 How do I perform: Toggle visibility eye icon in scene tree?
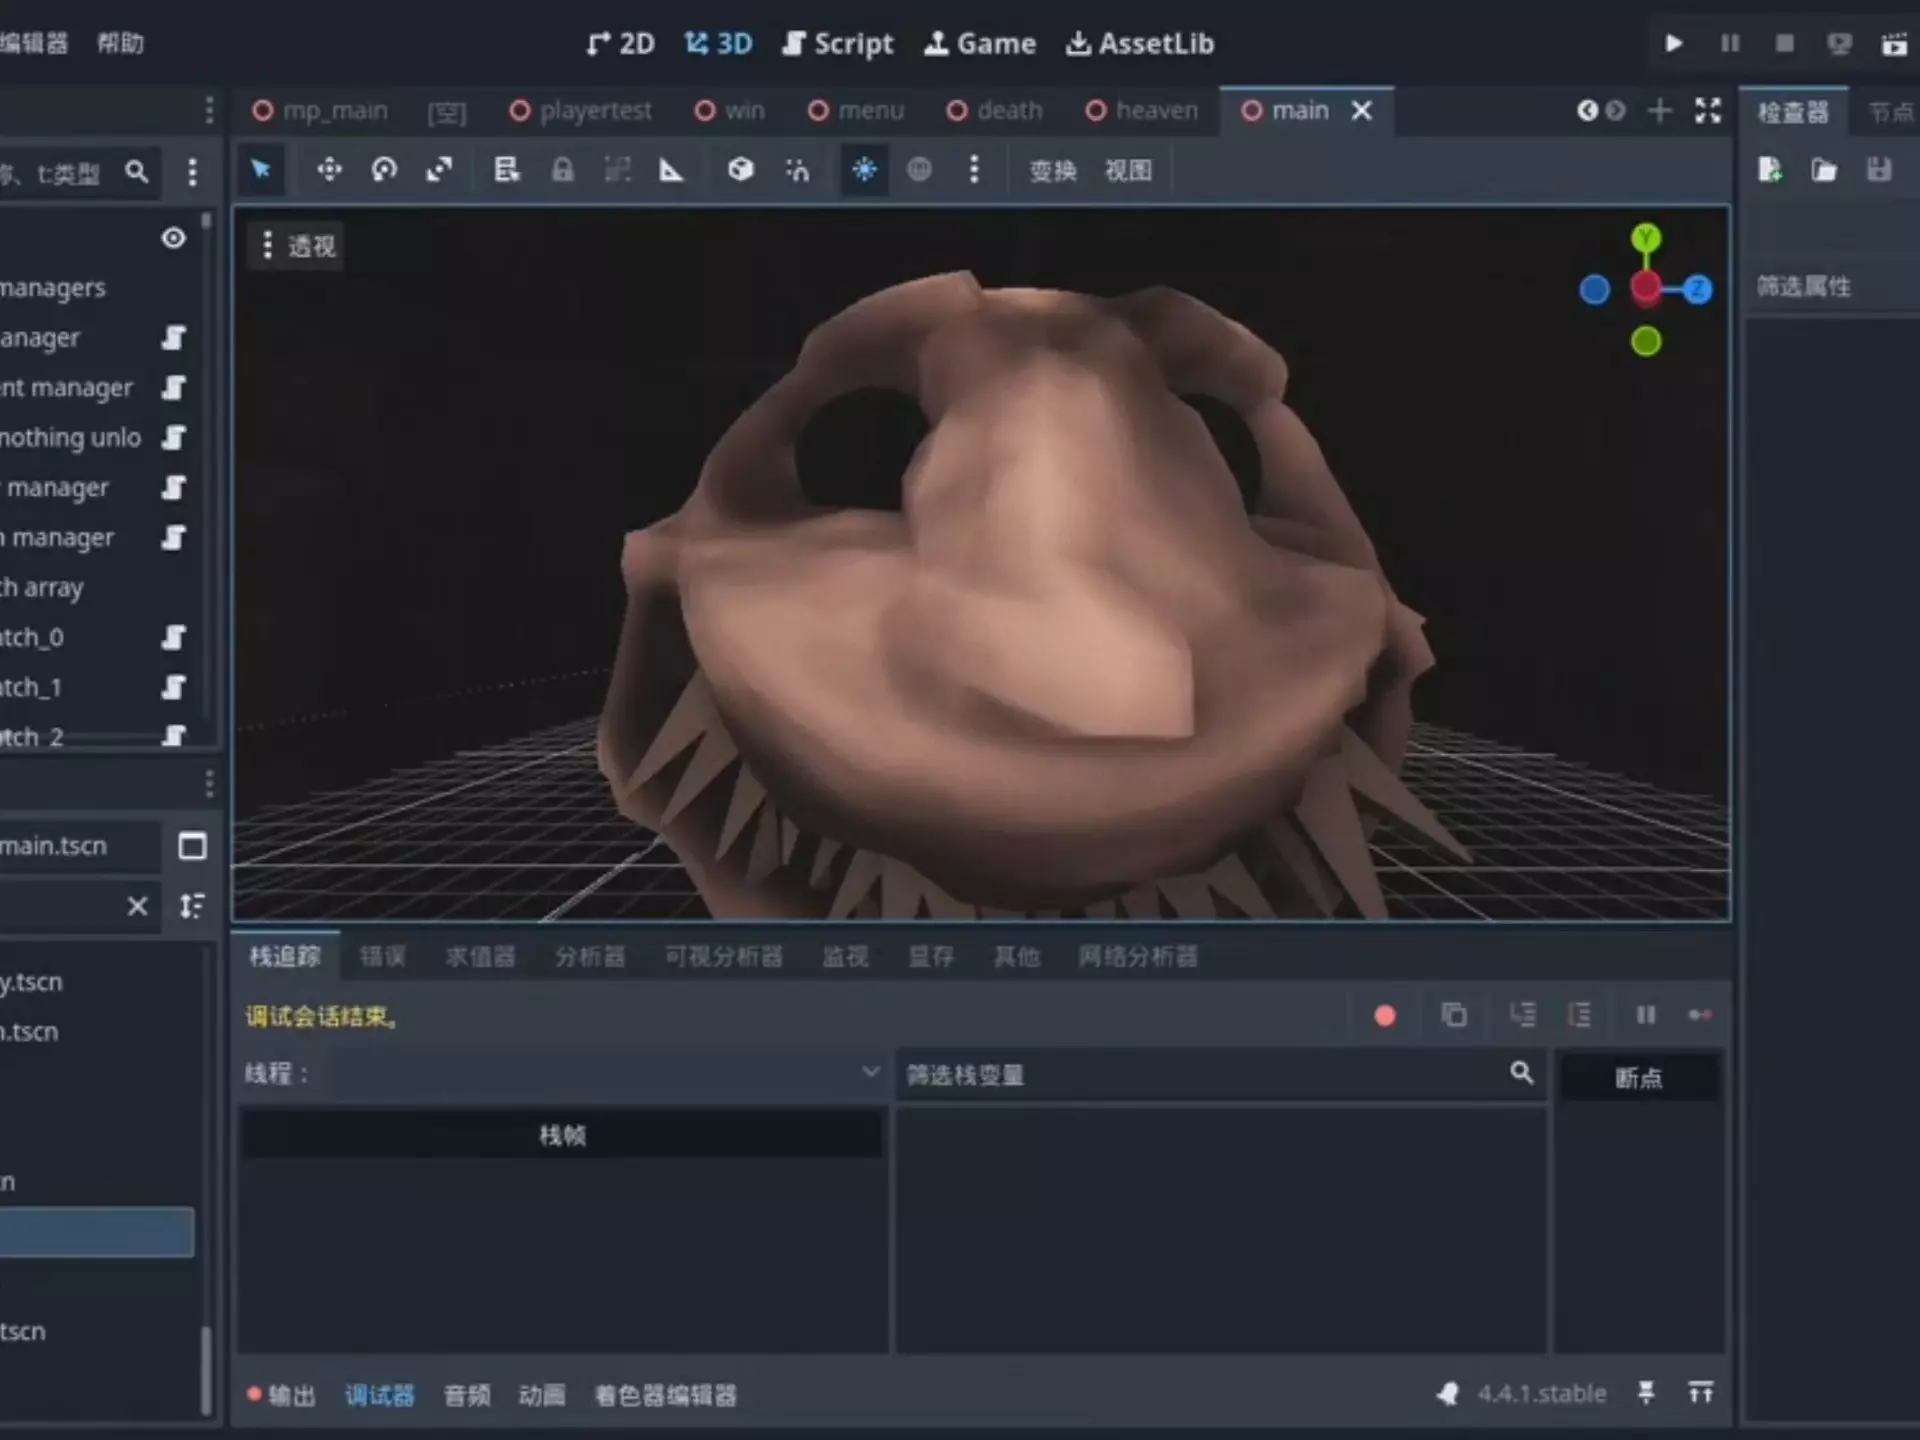(174, 238)
